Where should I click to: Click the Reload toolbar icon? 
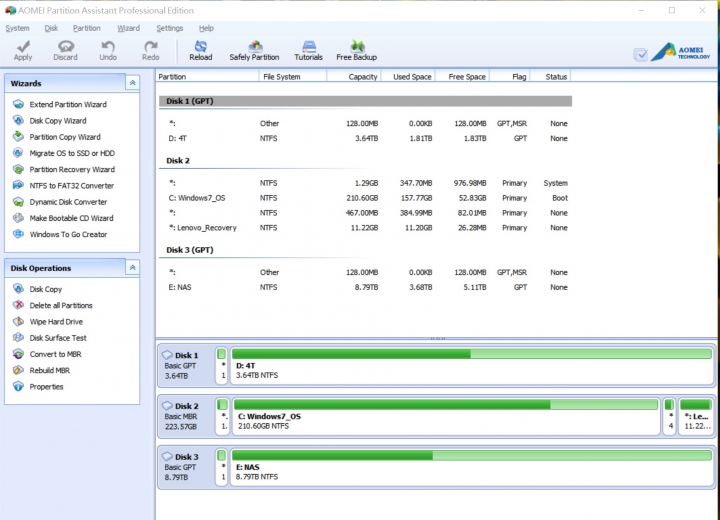click(200, 50)
